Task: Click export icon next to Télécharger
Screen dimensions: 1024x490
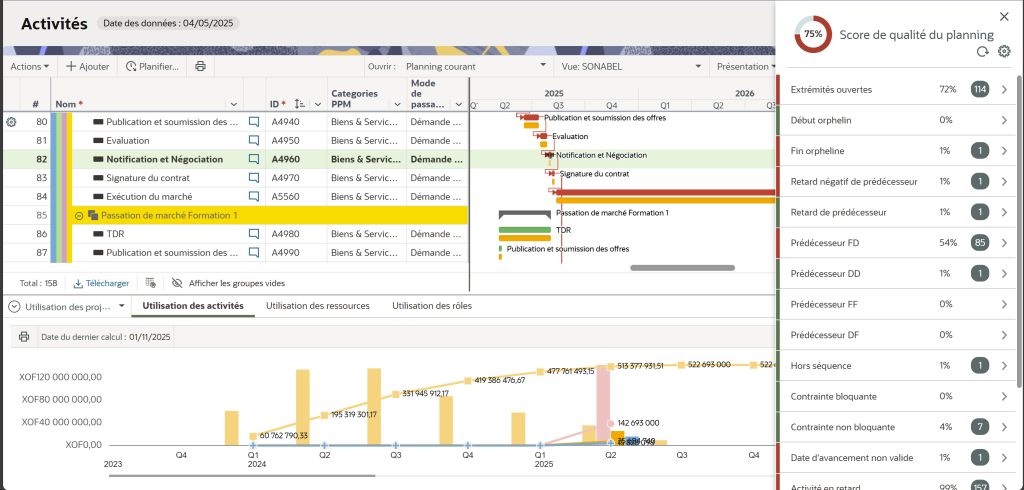Action: [x=150, y=283]
